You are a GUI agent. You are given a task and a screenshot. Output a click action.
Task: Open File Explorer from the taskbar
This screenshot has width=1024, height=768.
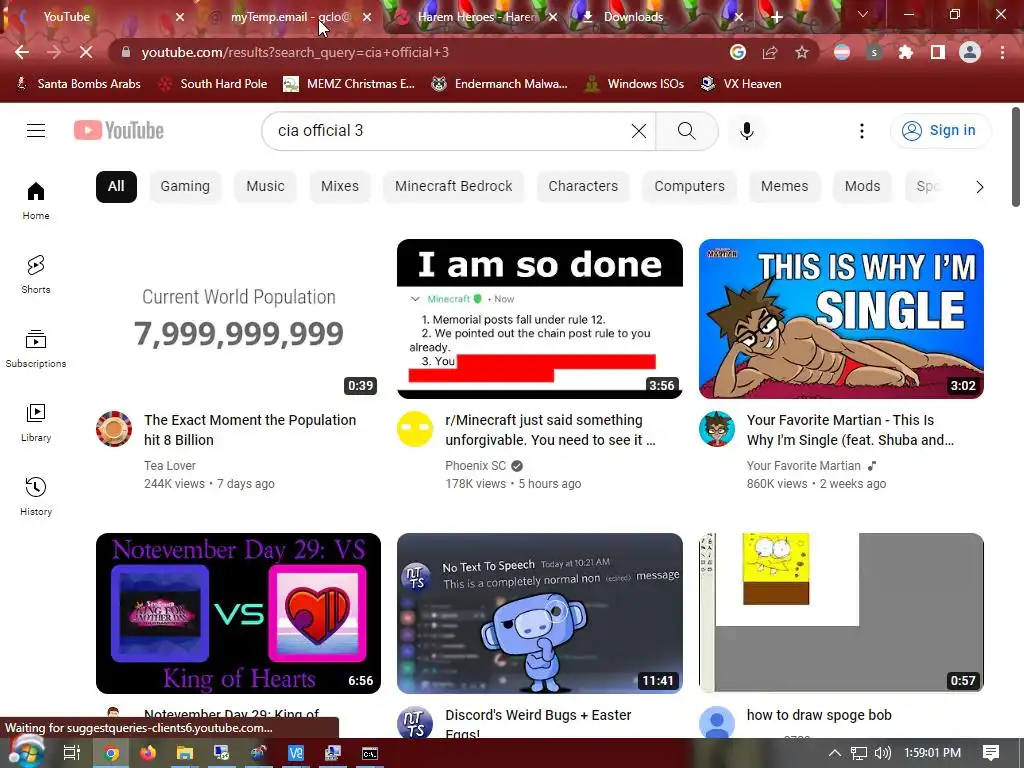pos(185,753)
